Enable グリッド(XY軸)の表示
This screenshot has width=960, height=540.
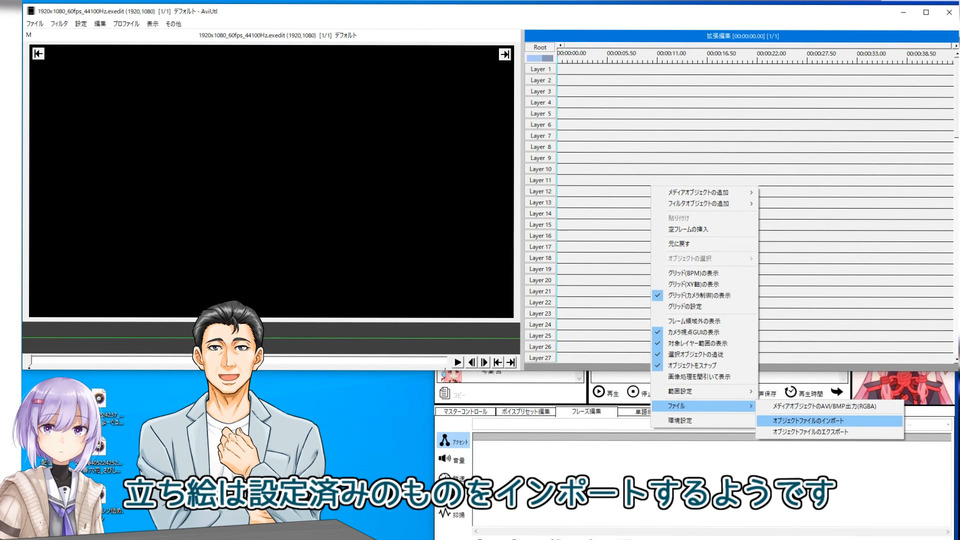coord(704,284)
